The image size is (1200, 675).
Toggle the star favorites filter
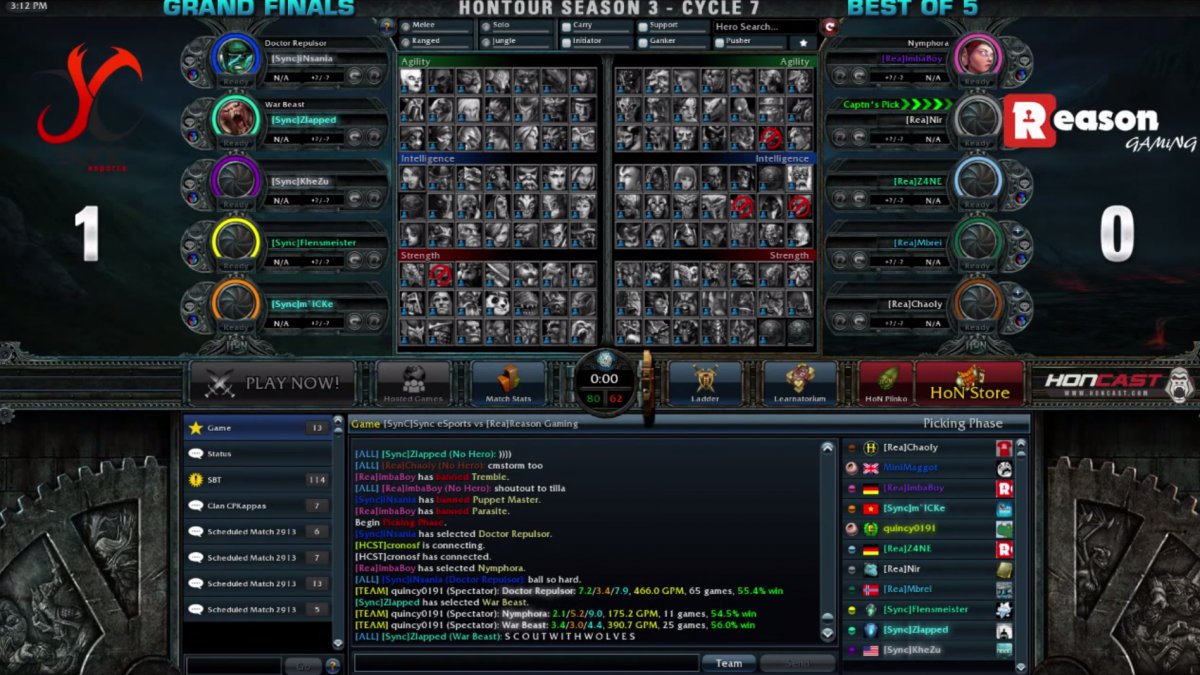pos(802,42)
